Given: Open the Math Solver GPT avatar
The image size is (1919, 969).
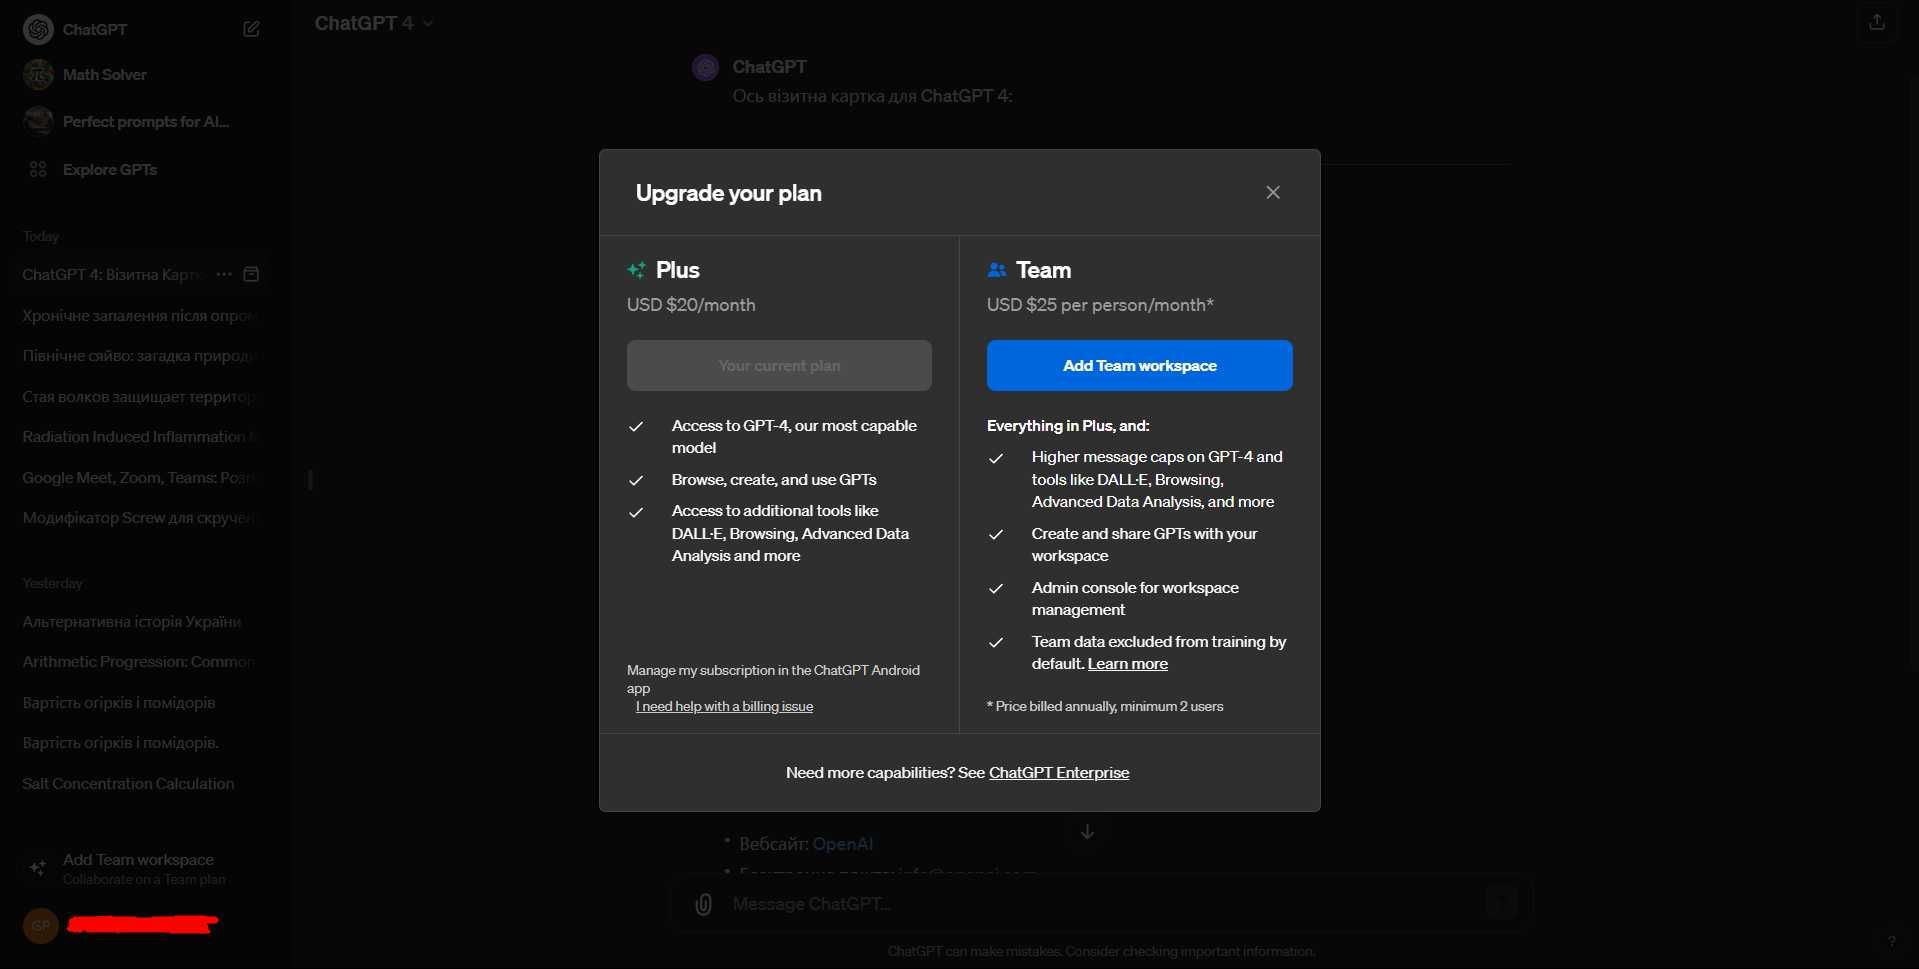Looking at the screenshot, I should coord(38,74).
